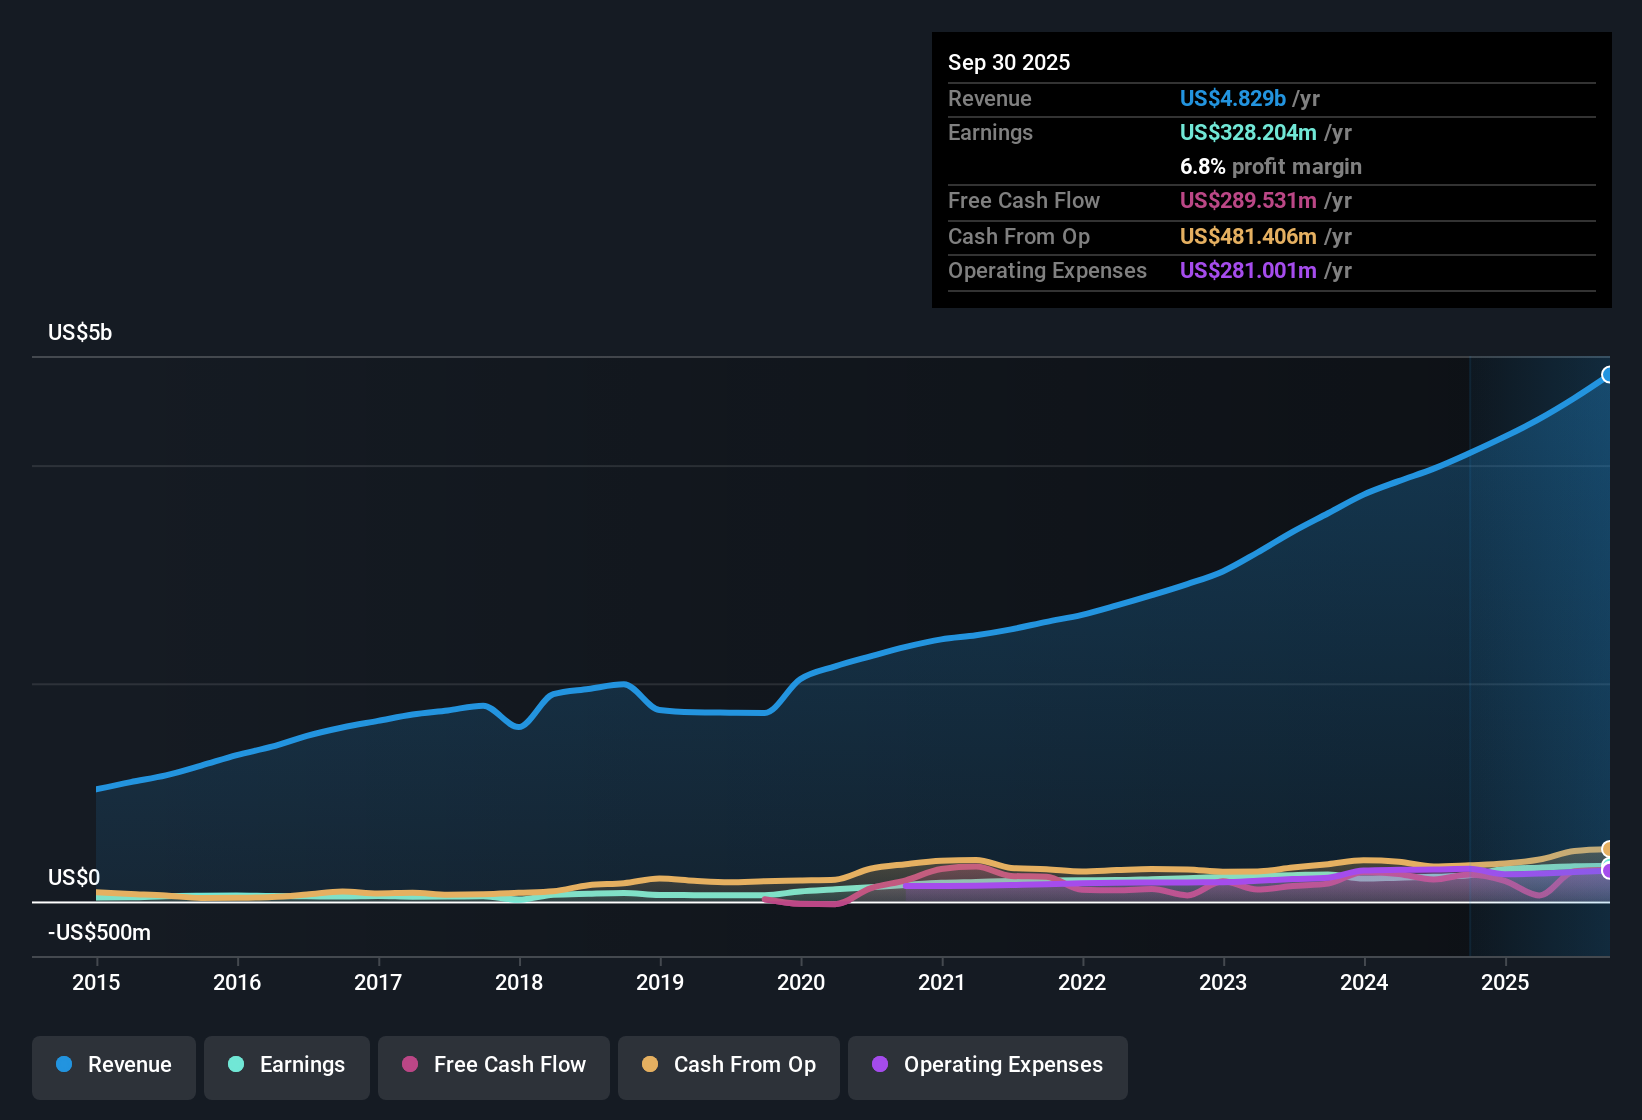Open the US$4.829b revenue value in tooltip
The height and width of the screenshot is (1120, 1642).
pyautogui.click(x=1232, y=98)
